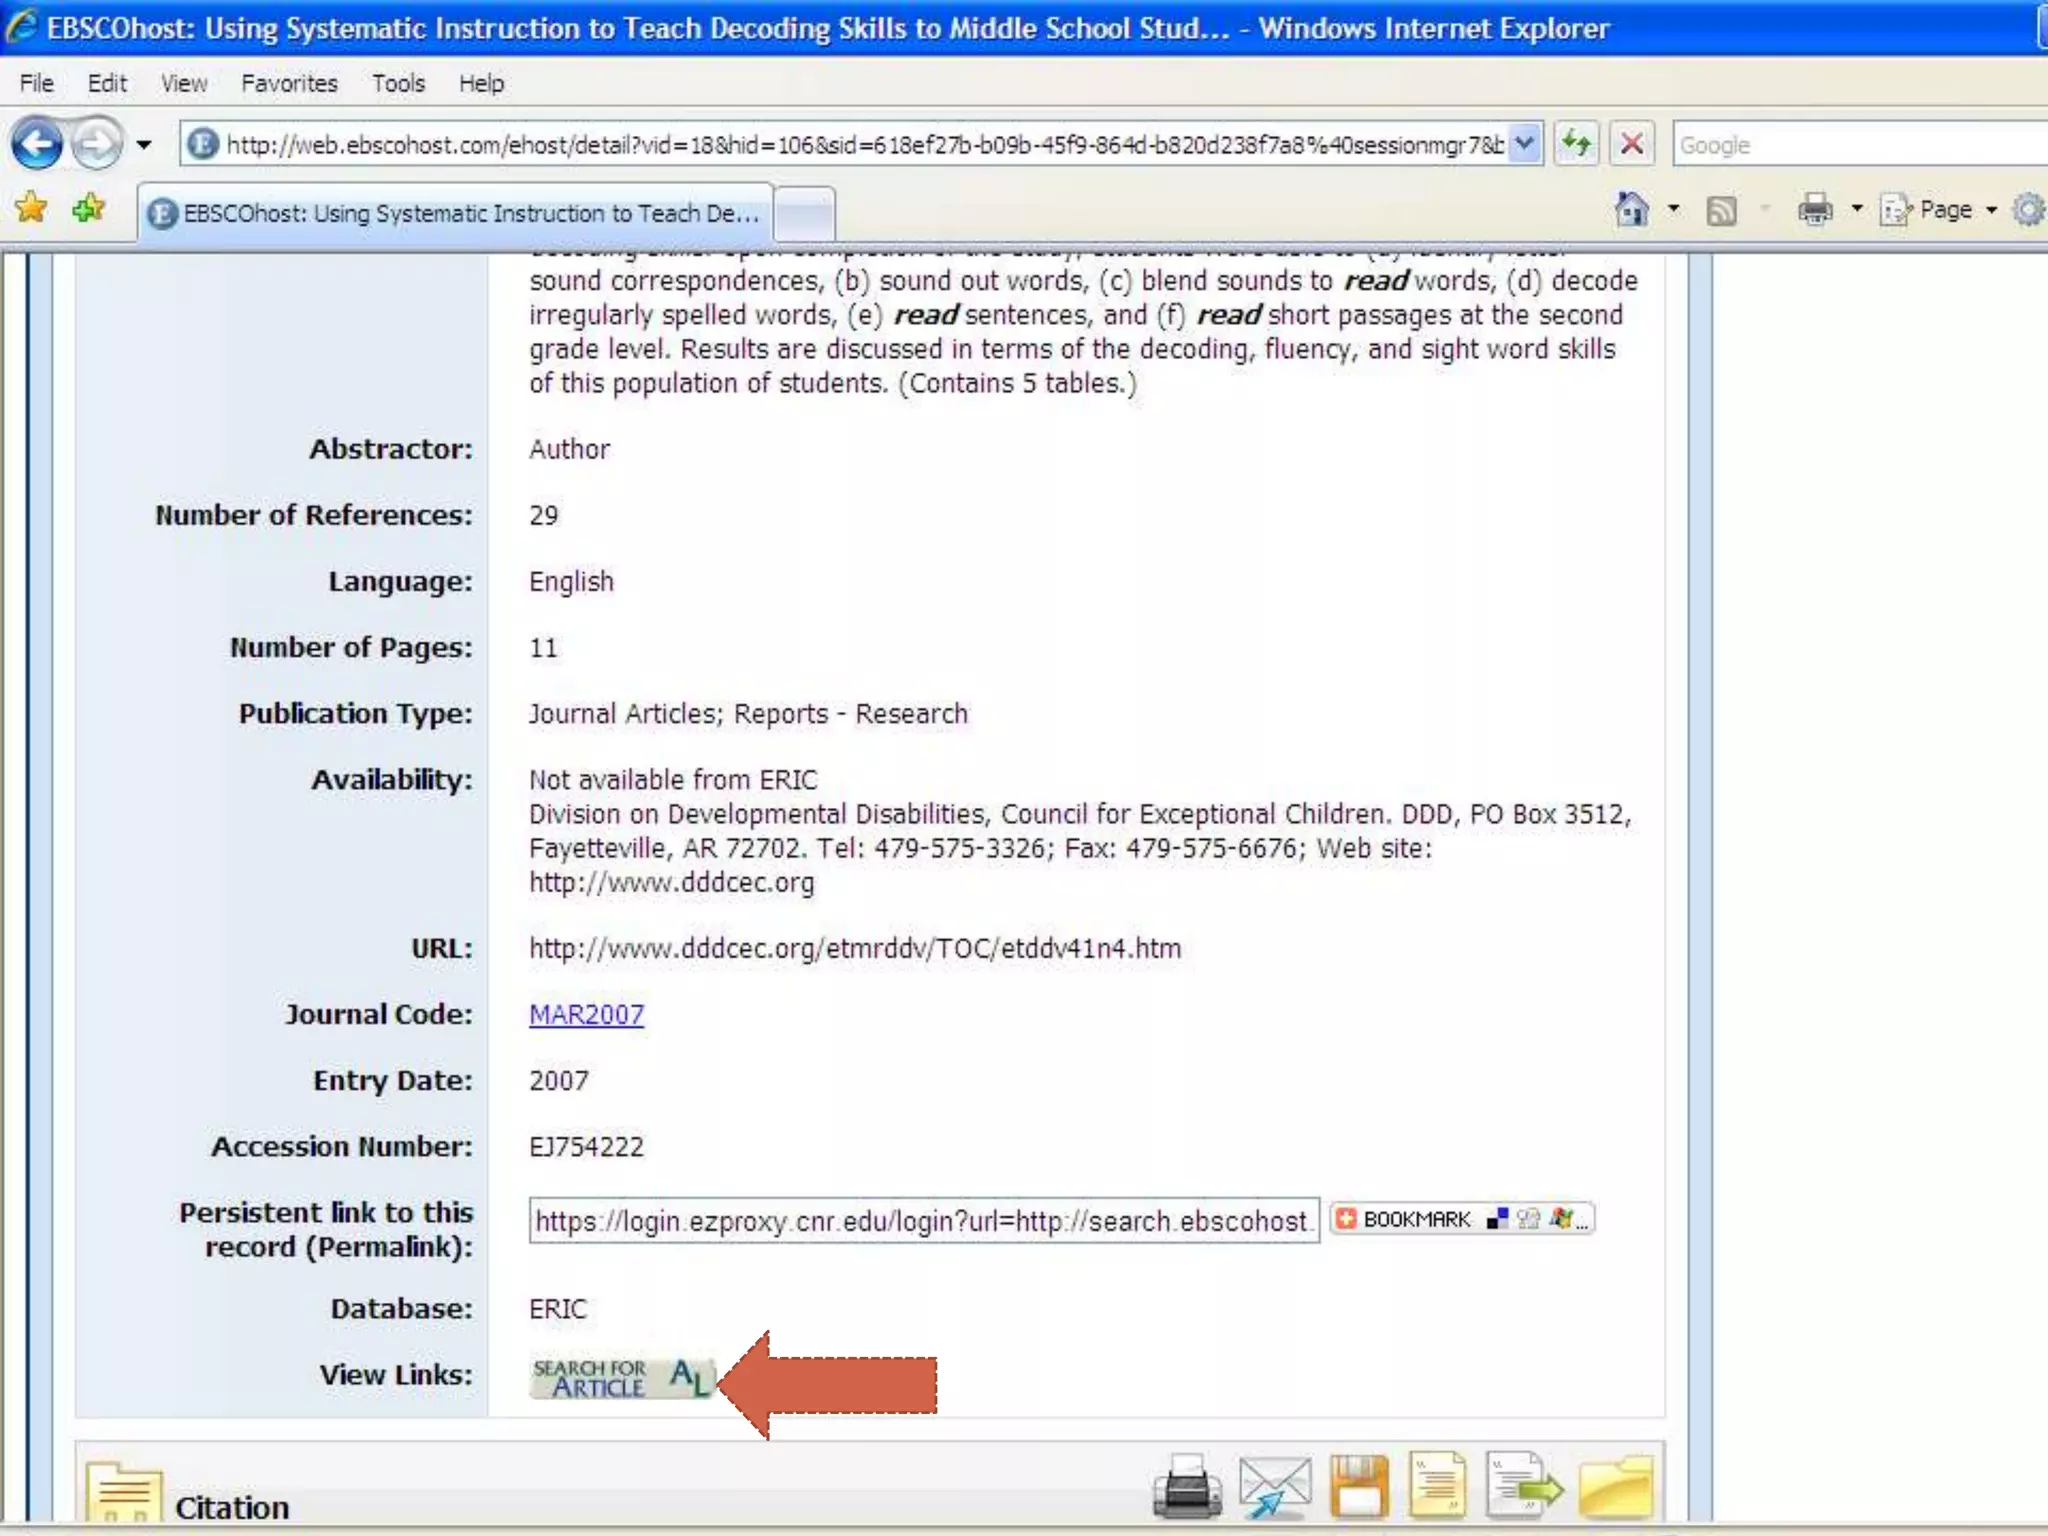Click the persistent link permalink field

click(922, 1221)
